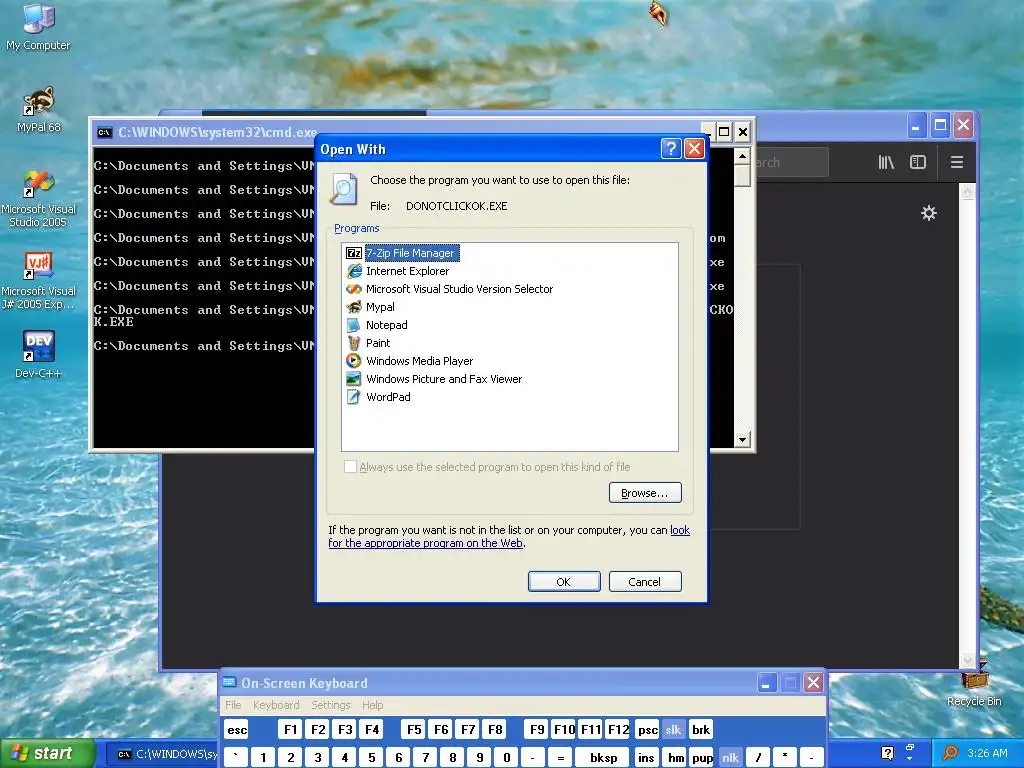
Task: Toggle the browser sidebar icon
Action: (x=918, y=162)
